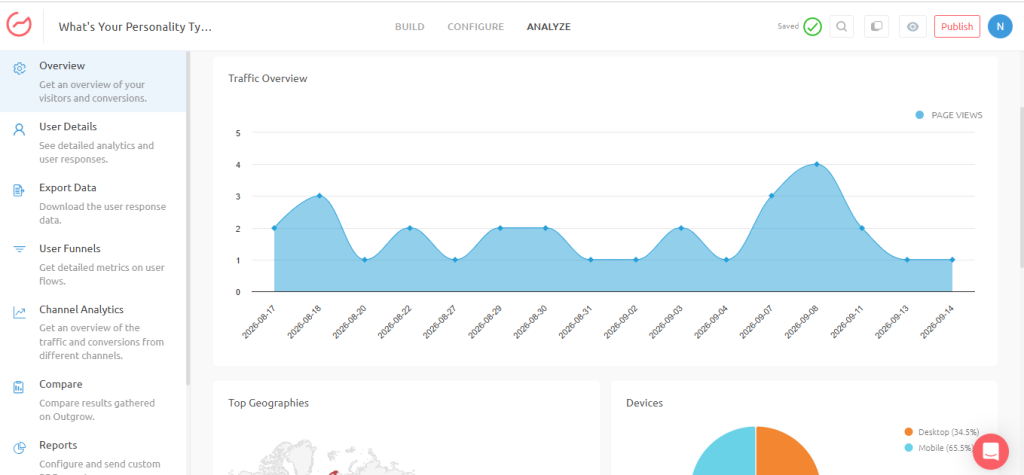Open preview with the eye icon
This screenshot has height=475, width=1024.
pos(913,27)
